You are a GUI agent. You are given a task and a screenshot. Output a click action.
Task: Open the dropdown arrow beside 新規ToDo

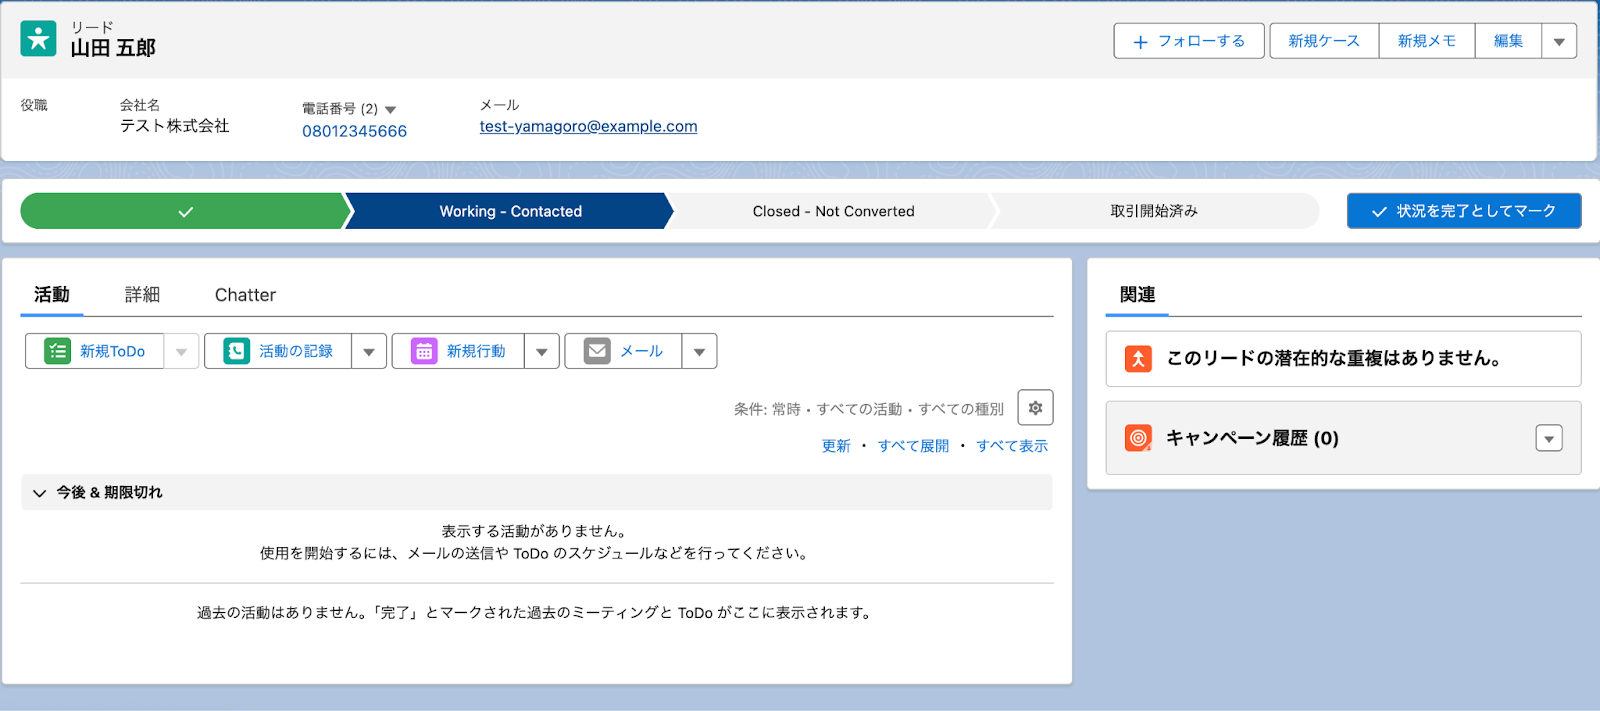[x=181, y=351]
